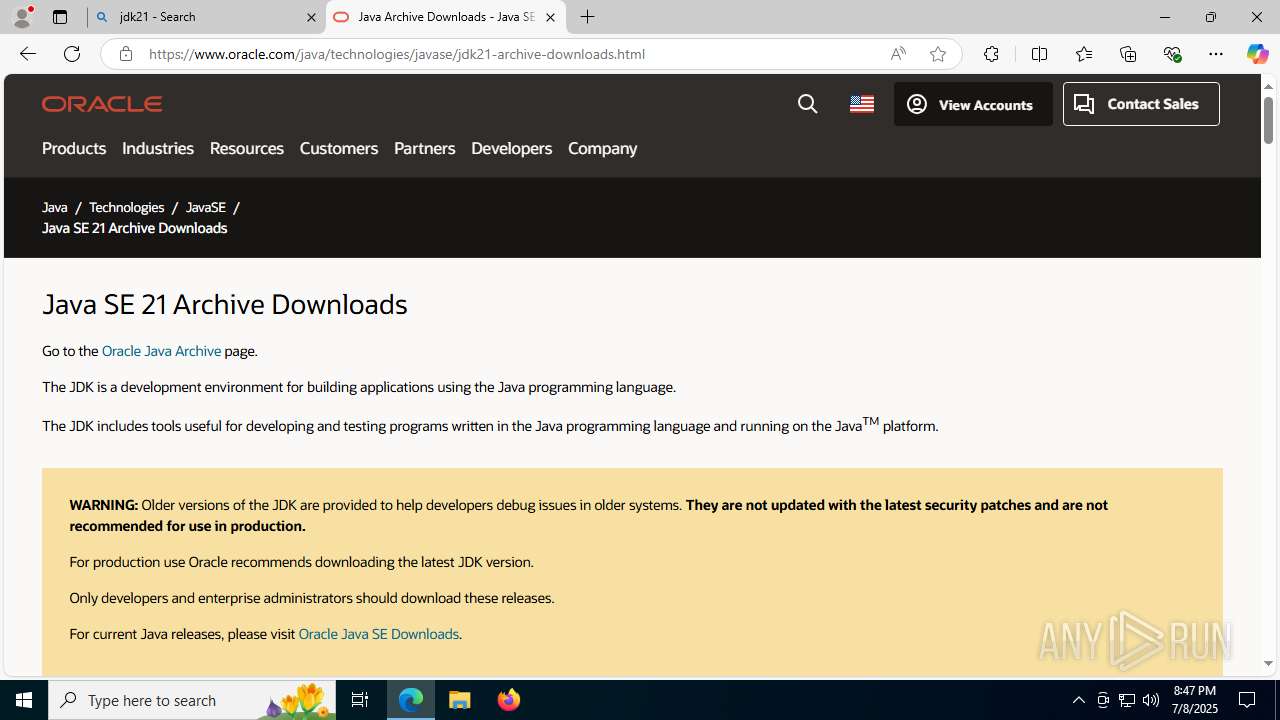Open the volume control icon
Screen dimensions: 1280x720
[x=1151, y=700]
